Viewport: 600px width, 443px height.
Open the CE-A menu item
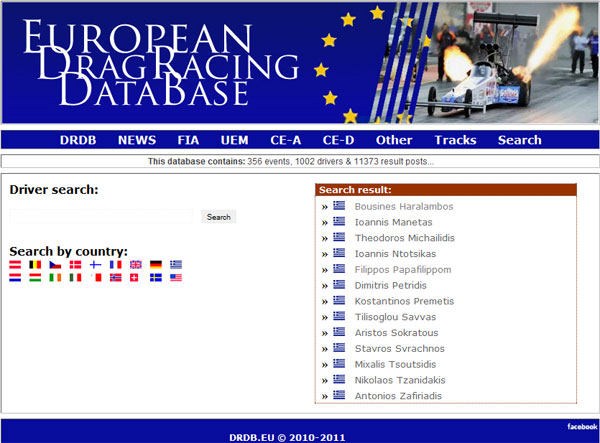point(286,140)
